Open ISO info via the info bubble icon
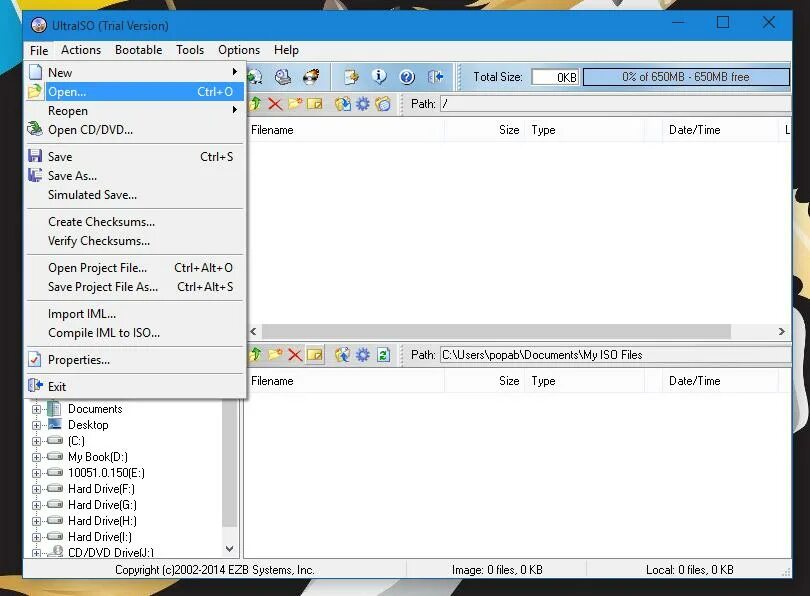Image resolution: width=810 pixels, height=596 pixels. (379, 77)
